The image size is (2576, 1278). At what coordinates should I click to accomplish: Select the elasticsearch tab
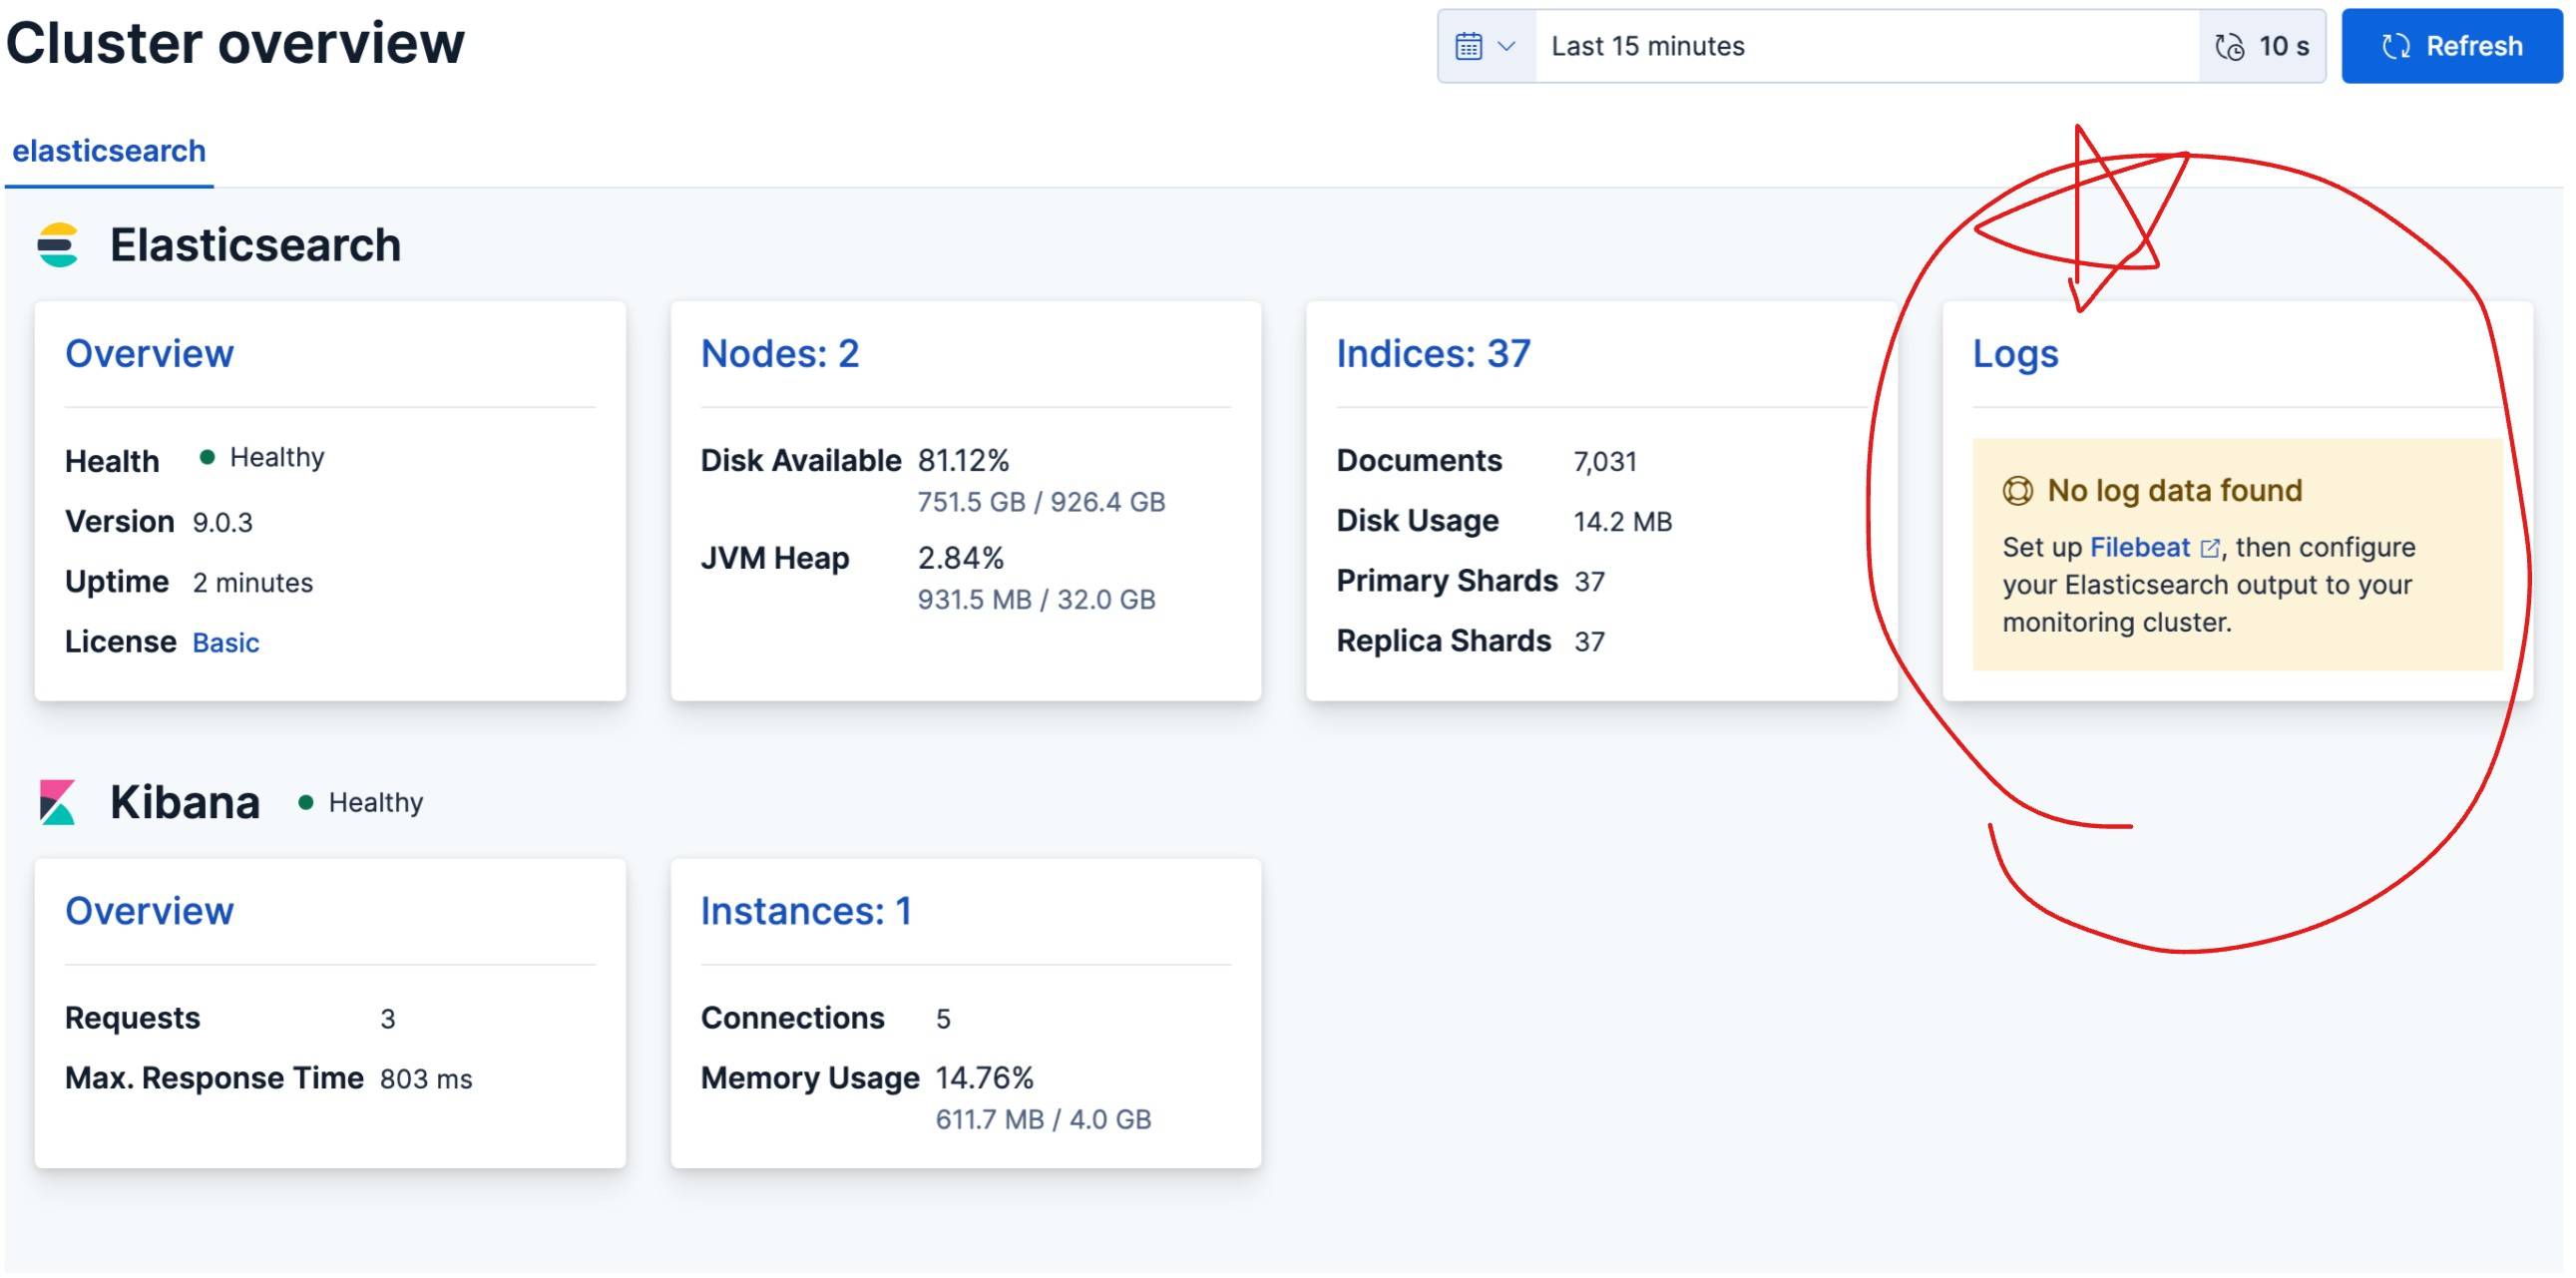(x=109, y=151)
